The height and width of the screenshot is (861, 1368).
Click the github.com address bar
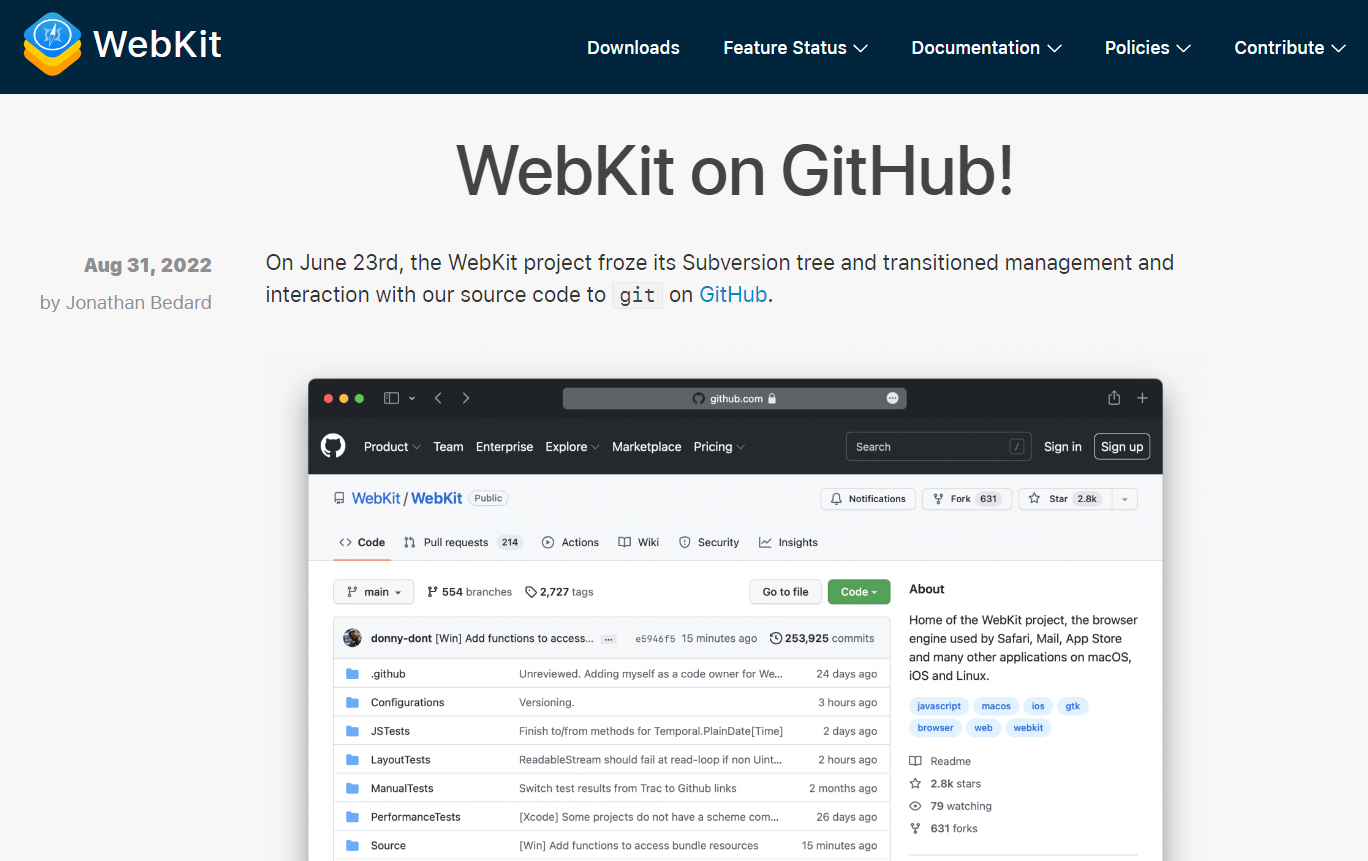[x=734, y=398]
